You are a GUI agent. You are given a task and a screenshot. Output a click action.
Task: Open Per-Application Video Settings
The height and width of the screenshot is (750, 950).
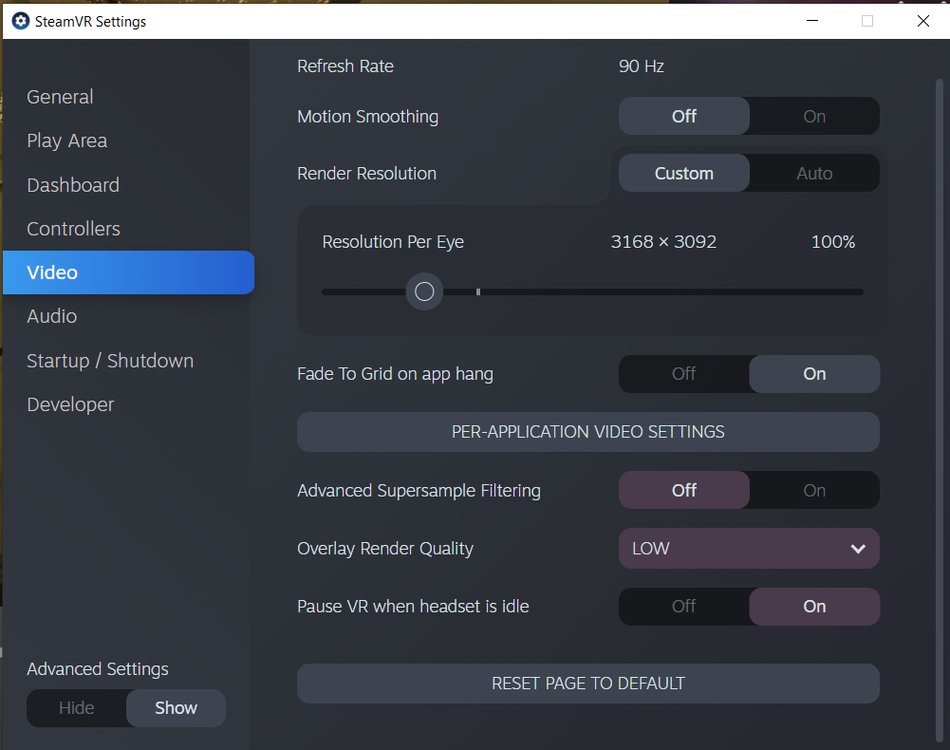tap(588, 431)
